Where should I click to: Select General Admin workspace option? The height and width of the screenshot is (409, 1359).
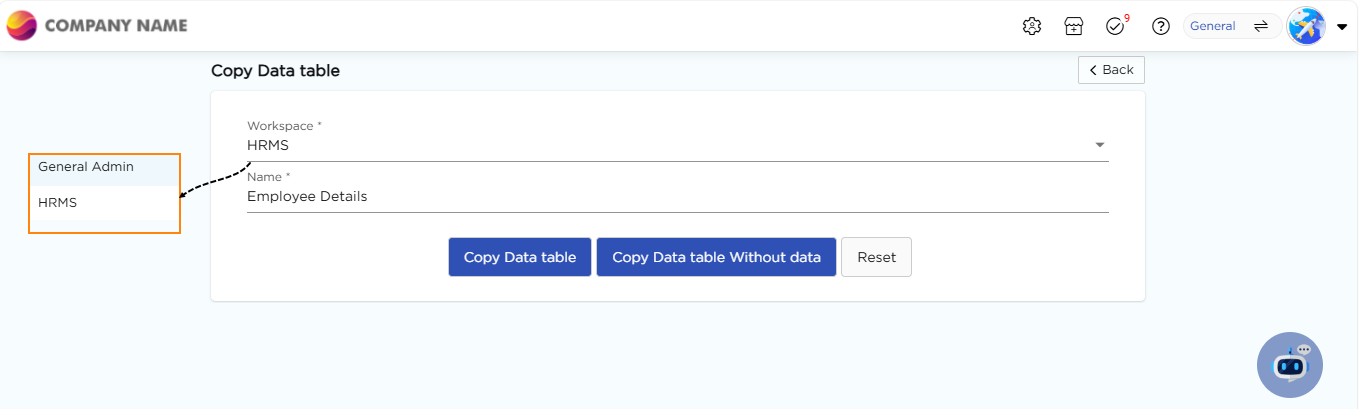(86, 167)
